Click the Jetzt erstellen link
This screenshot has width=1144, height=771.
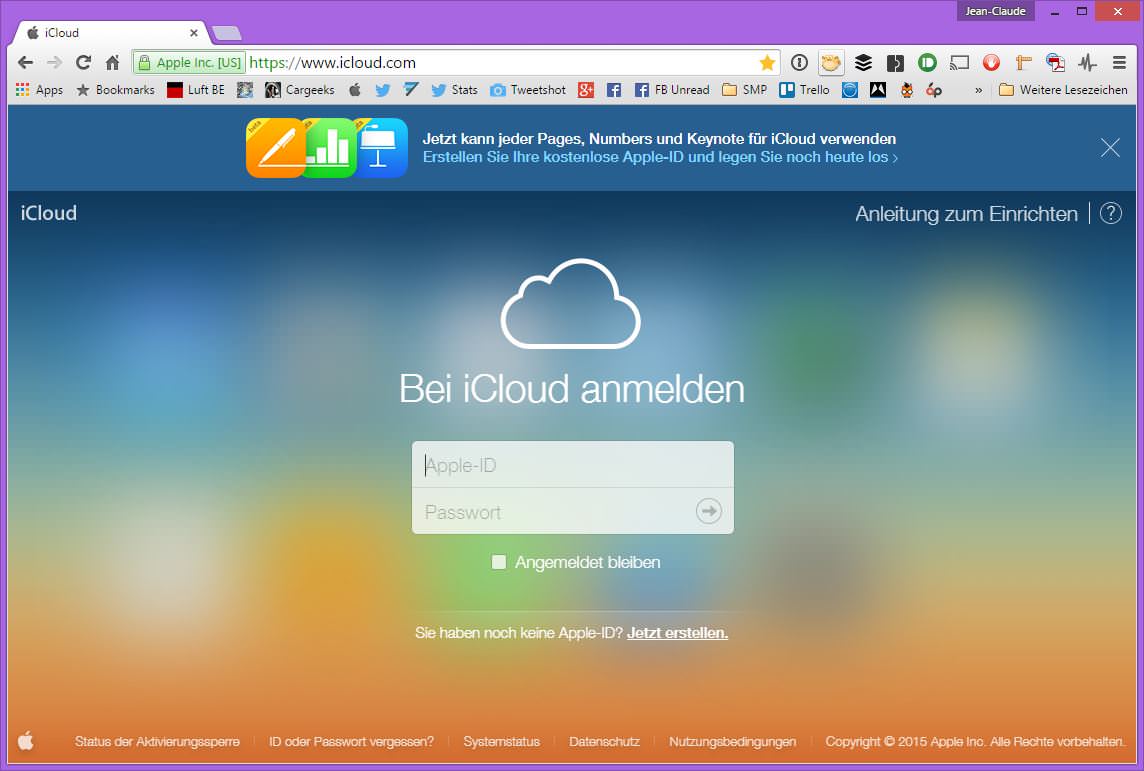677,633
